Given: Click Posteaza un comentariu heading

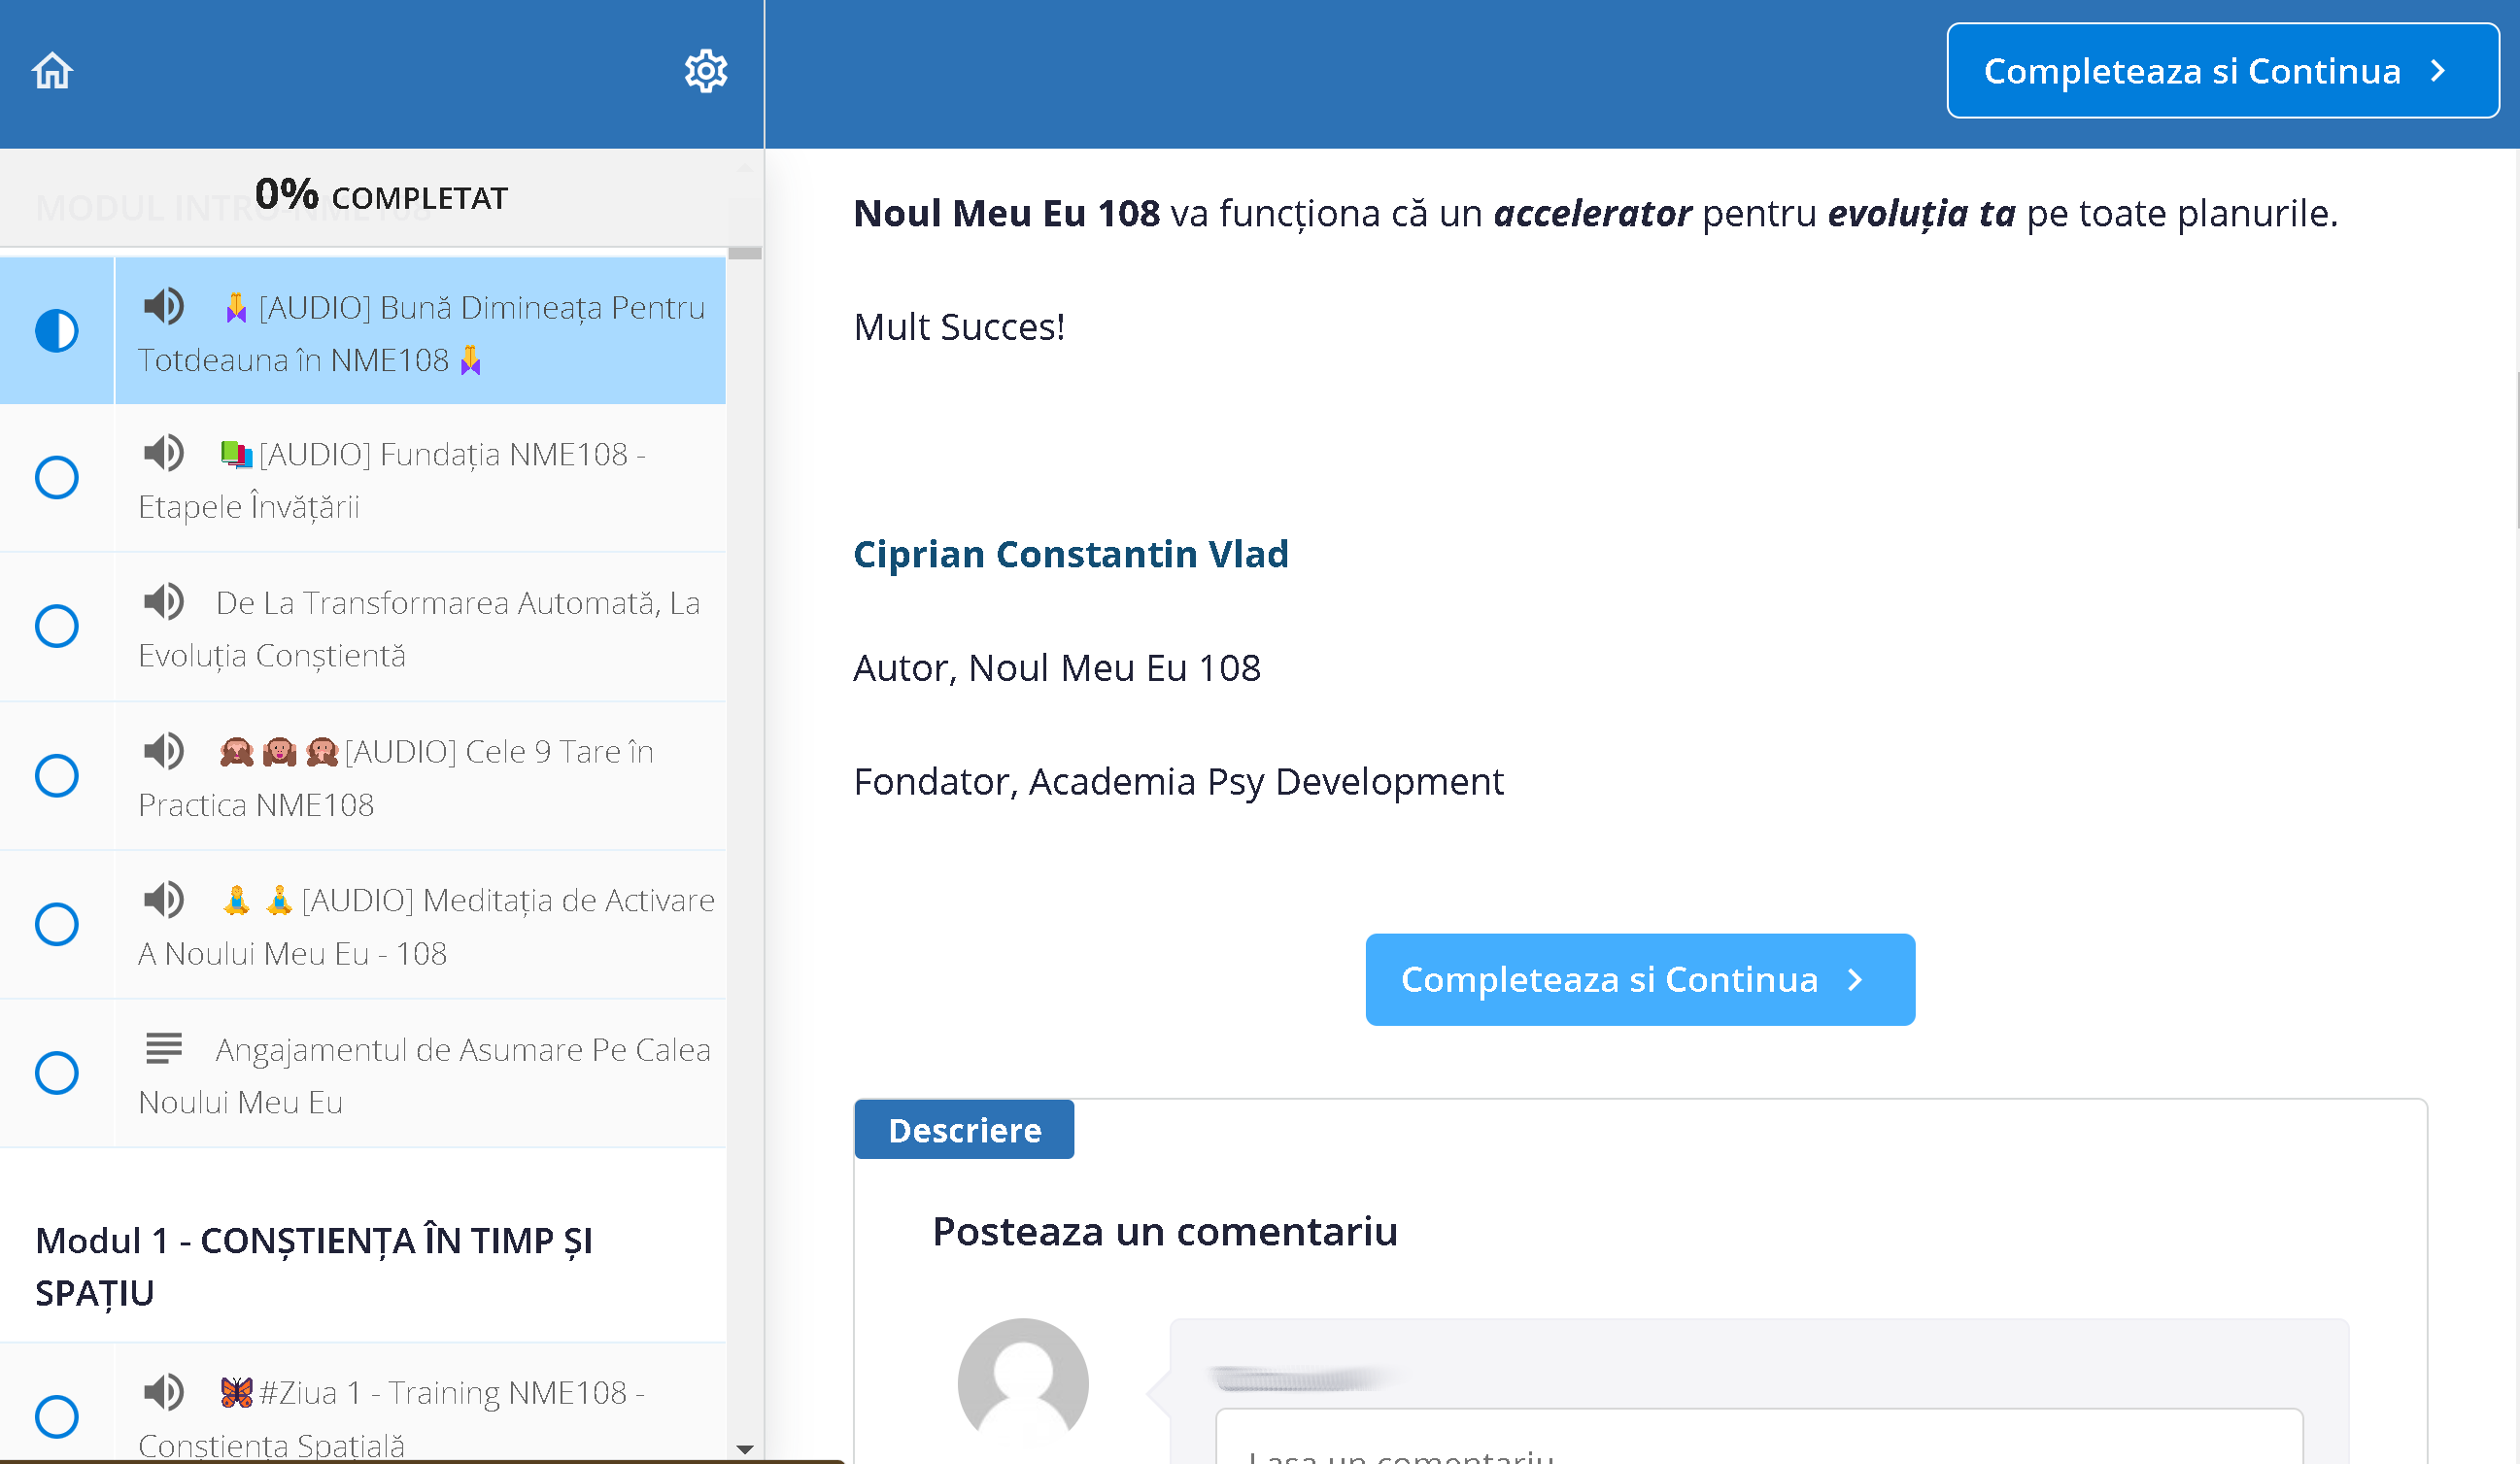Looking at the screenshot, I should (1165, 1232).
